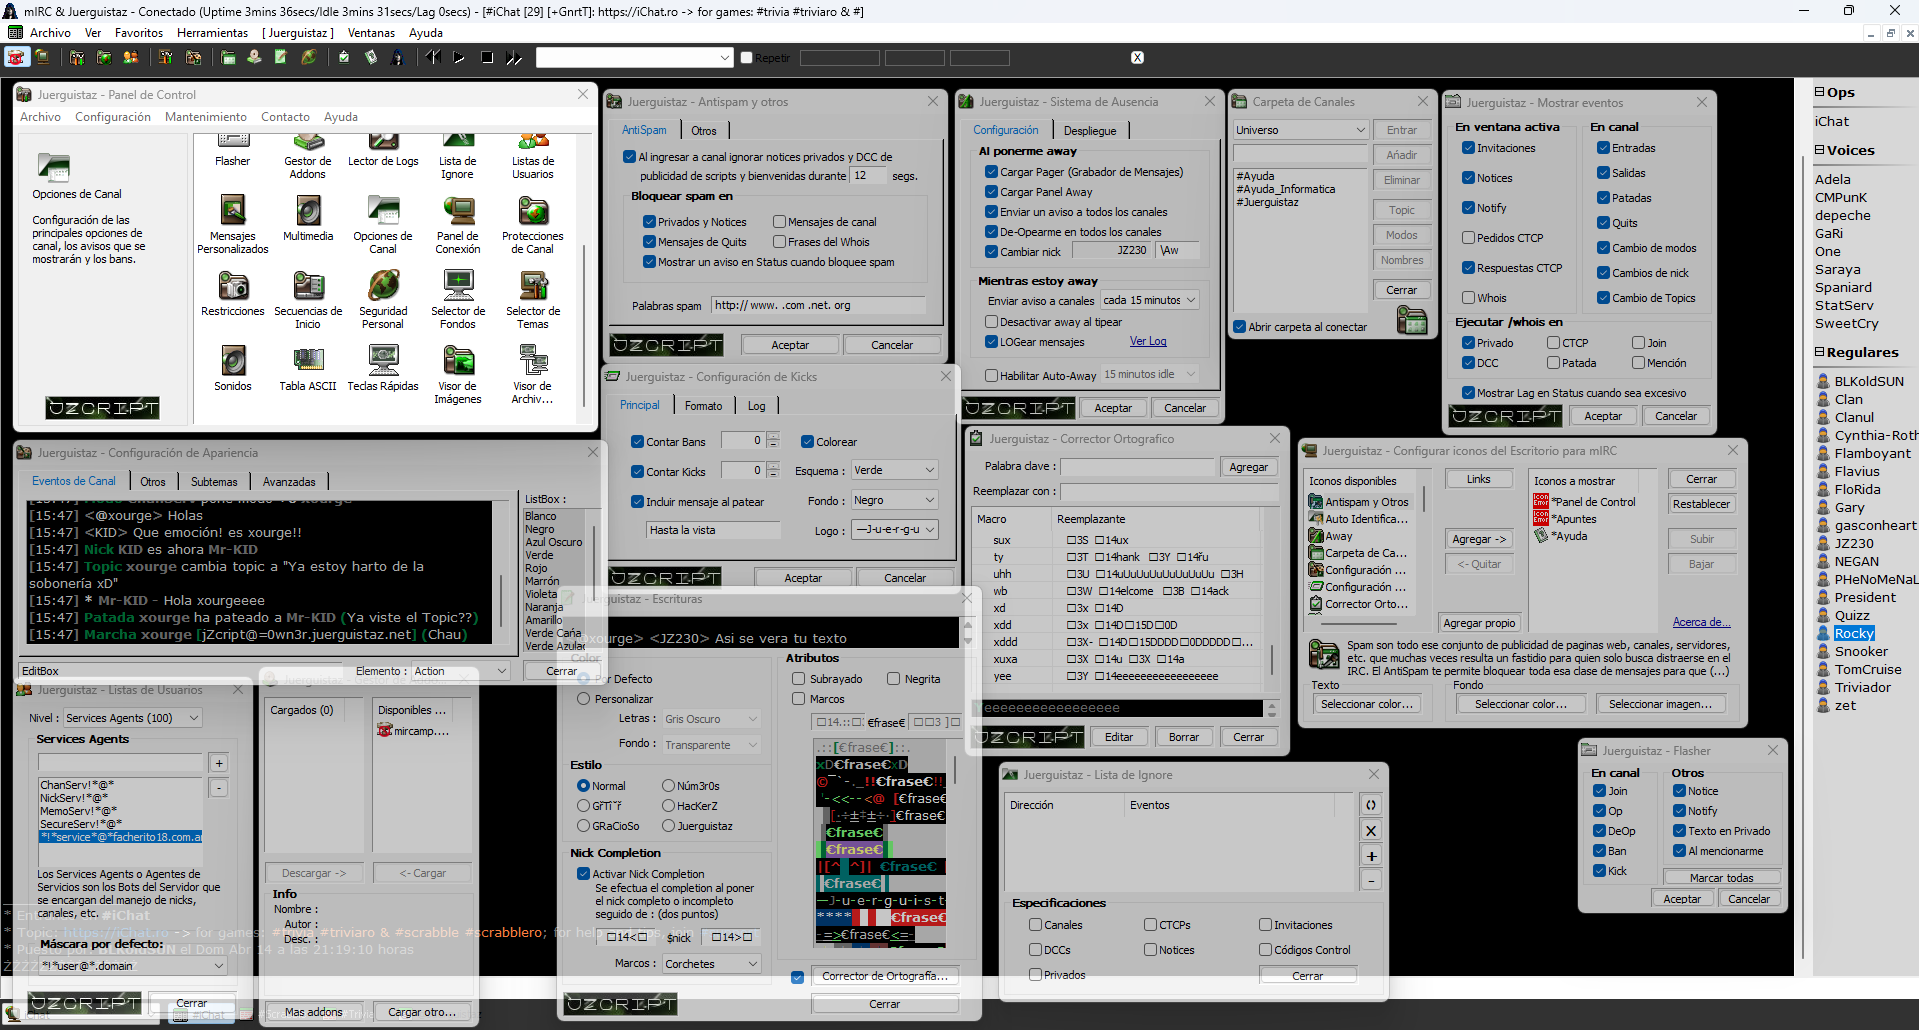Viewport: 1919px width, 1030px height.
Task: Click the first icon in mIRC toolbar
Action: [x=15, y=58]
